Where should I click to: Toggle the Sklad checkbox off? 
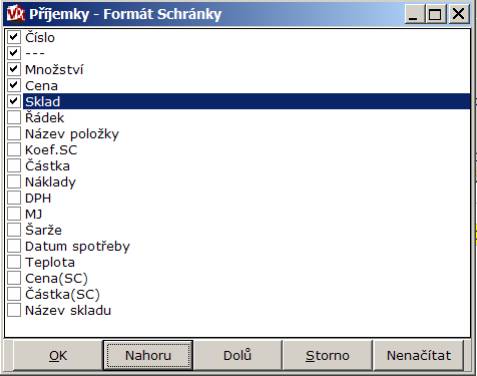click(x=14, y=101)
